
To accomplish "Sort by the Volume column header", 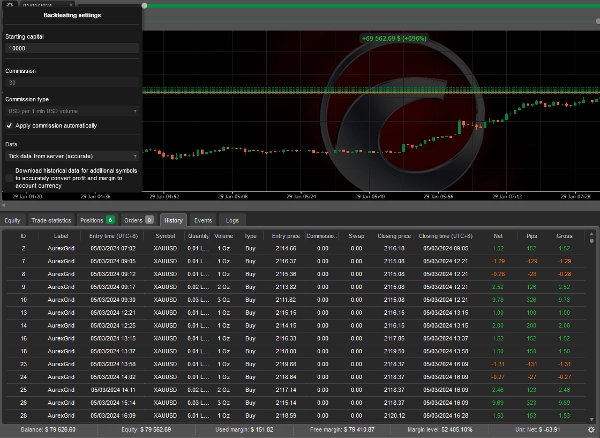I will coord(224,236).
